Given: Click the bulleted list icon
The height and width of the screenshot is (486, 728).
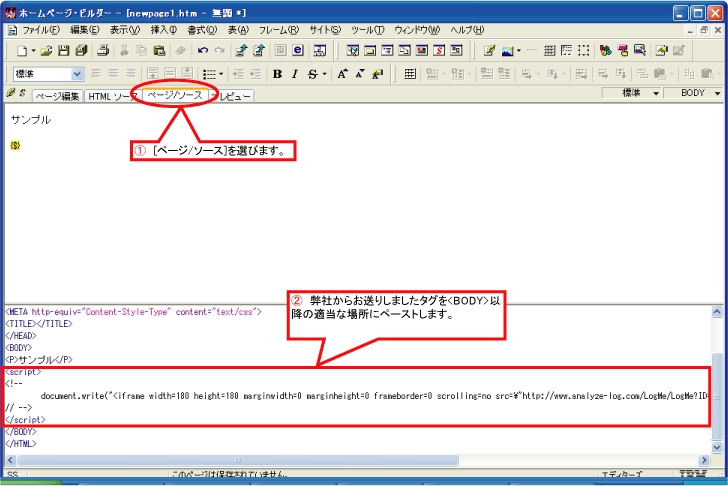Looking at the screenshot, I should point(209,74).
